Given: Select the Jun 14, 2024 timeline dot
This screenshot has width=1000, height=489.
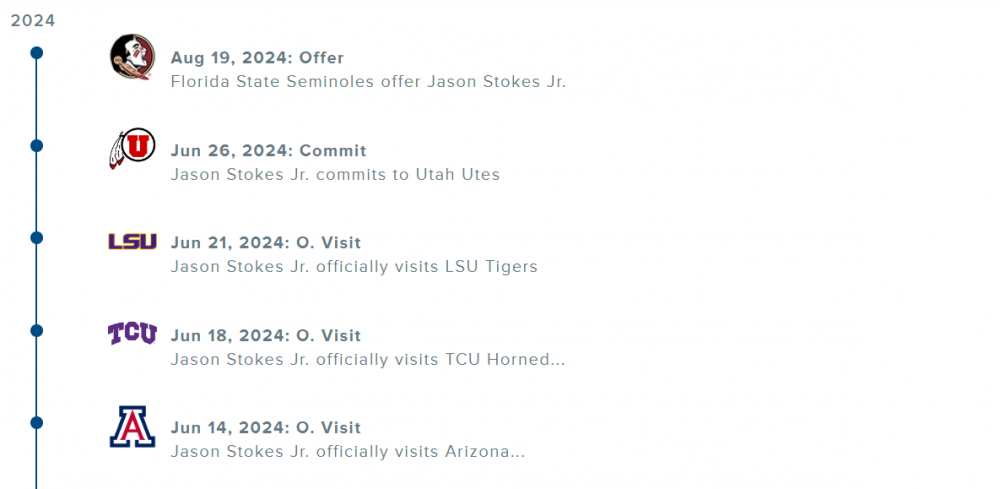Looking at the screenshot, I should click(x=37, y=423).
